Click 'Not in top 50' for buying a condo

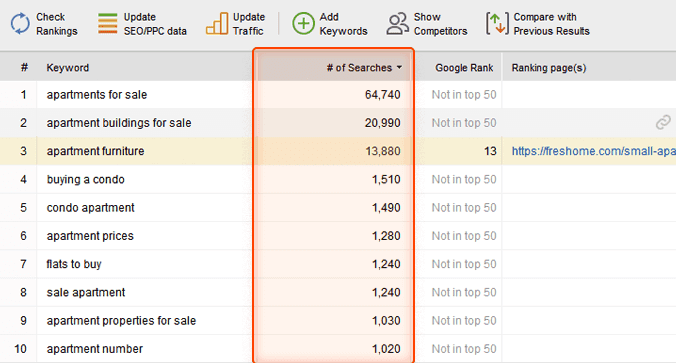click(x=464, y=179)
